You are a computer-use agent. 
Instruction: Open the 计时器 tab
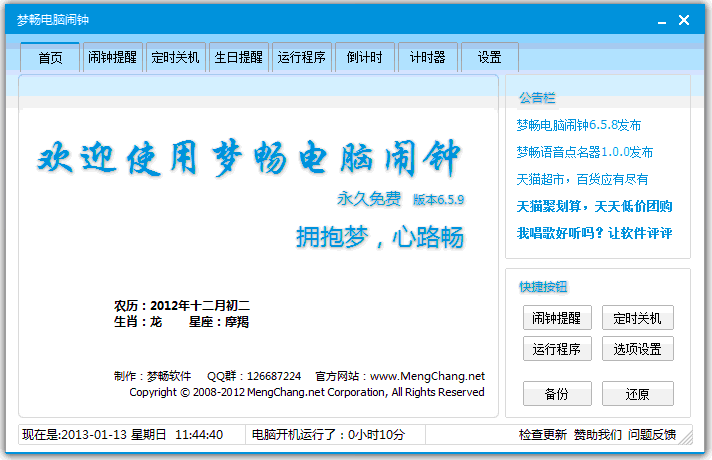[427, 57]
